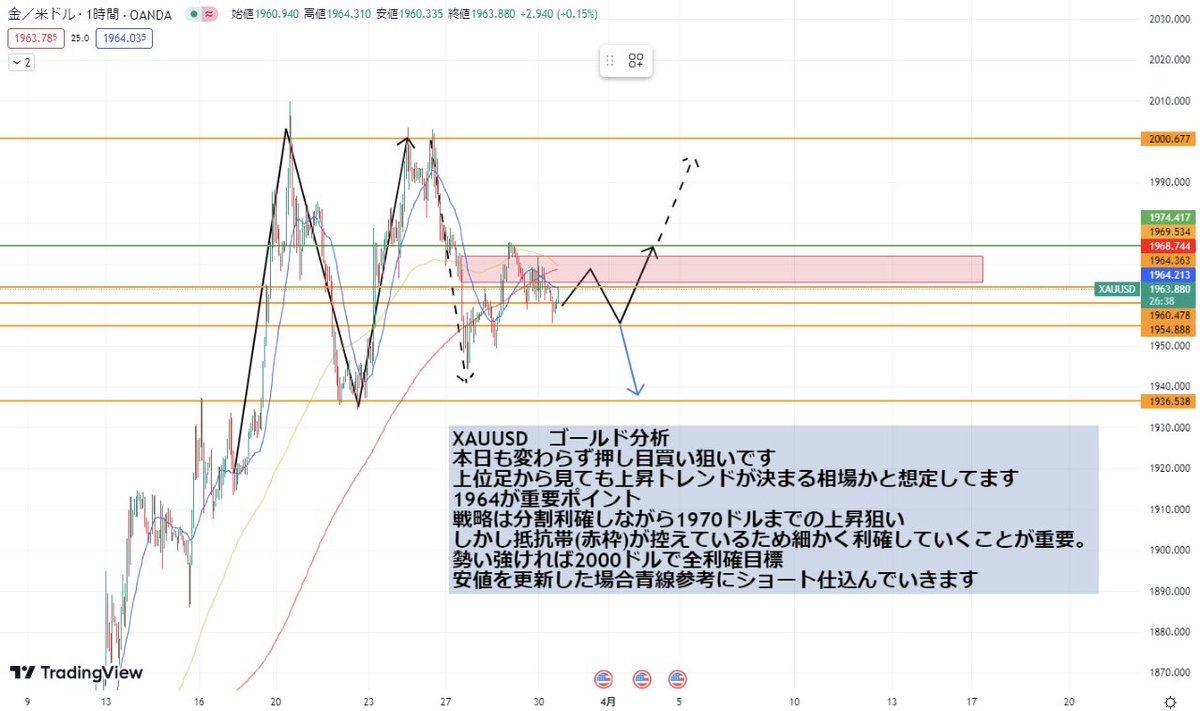Click the 1974.417 green price label

click(x=1168, y=217)
